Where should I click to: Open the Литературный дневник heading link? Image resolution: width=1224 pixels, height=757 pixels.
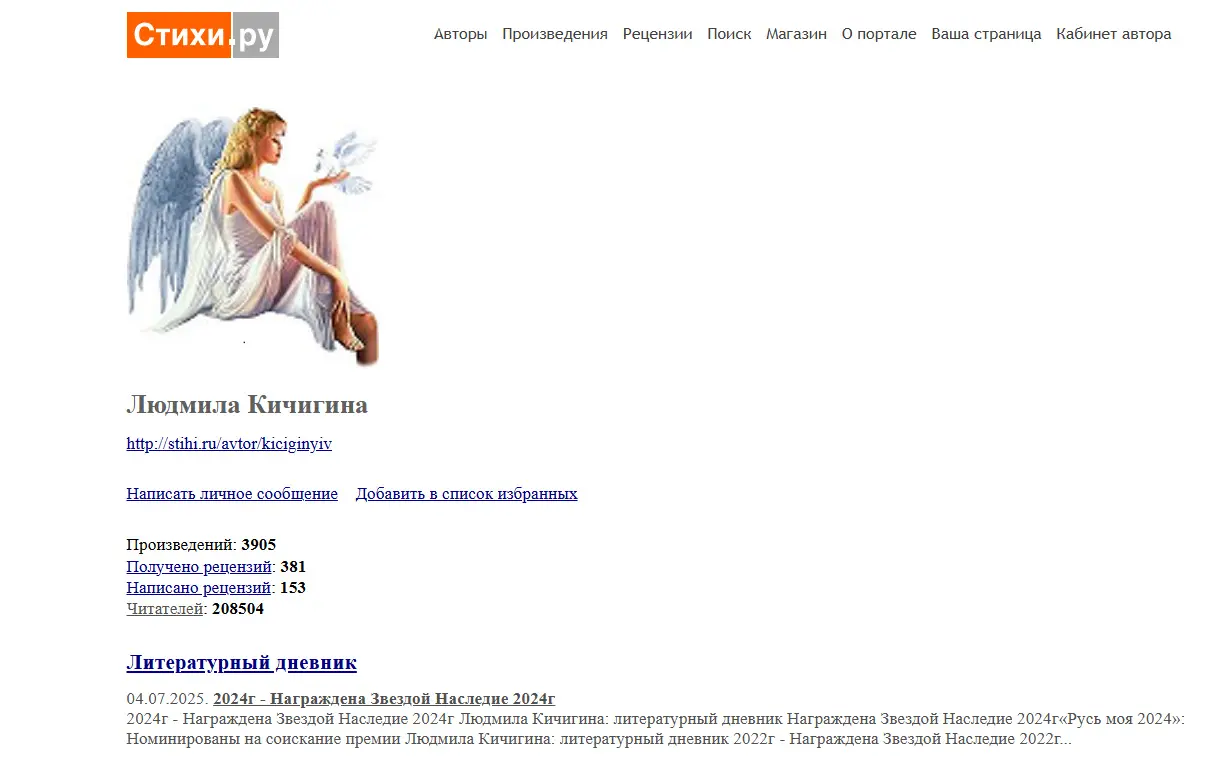[241, 663]
